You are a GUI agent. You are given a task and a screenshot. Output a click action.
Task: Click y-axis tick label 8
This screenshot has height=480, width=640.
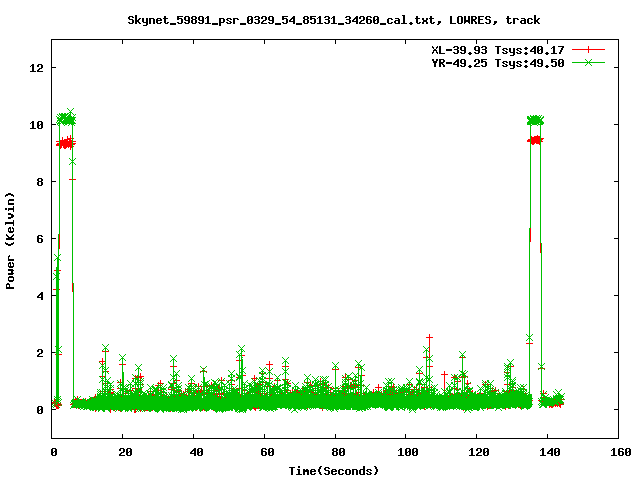point(40,182)
